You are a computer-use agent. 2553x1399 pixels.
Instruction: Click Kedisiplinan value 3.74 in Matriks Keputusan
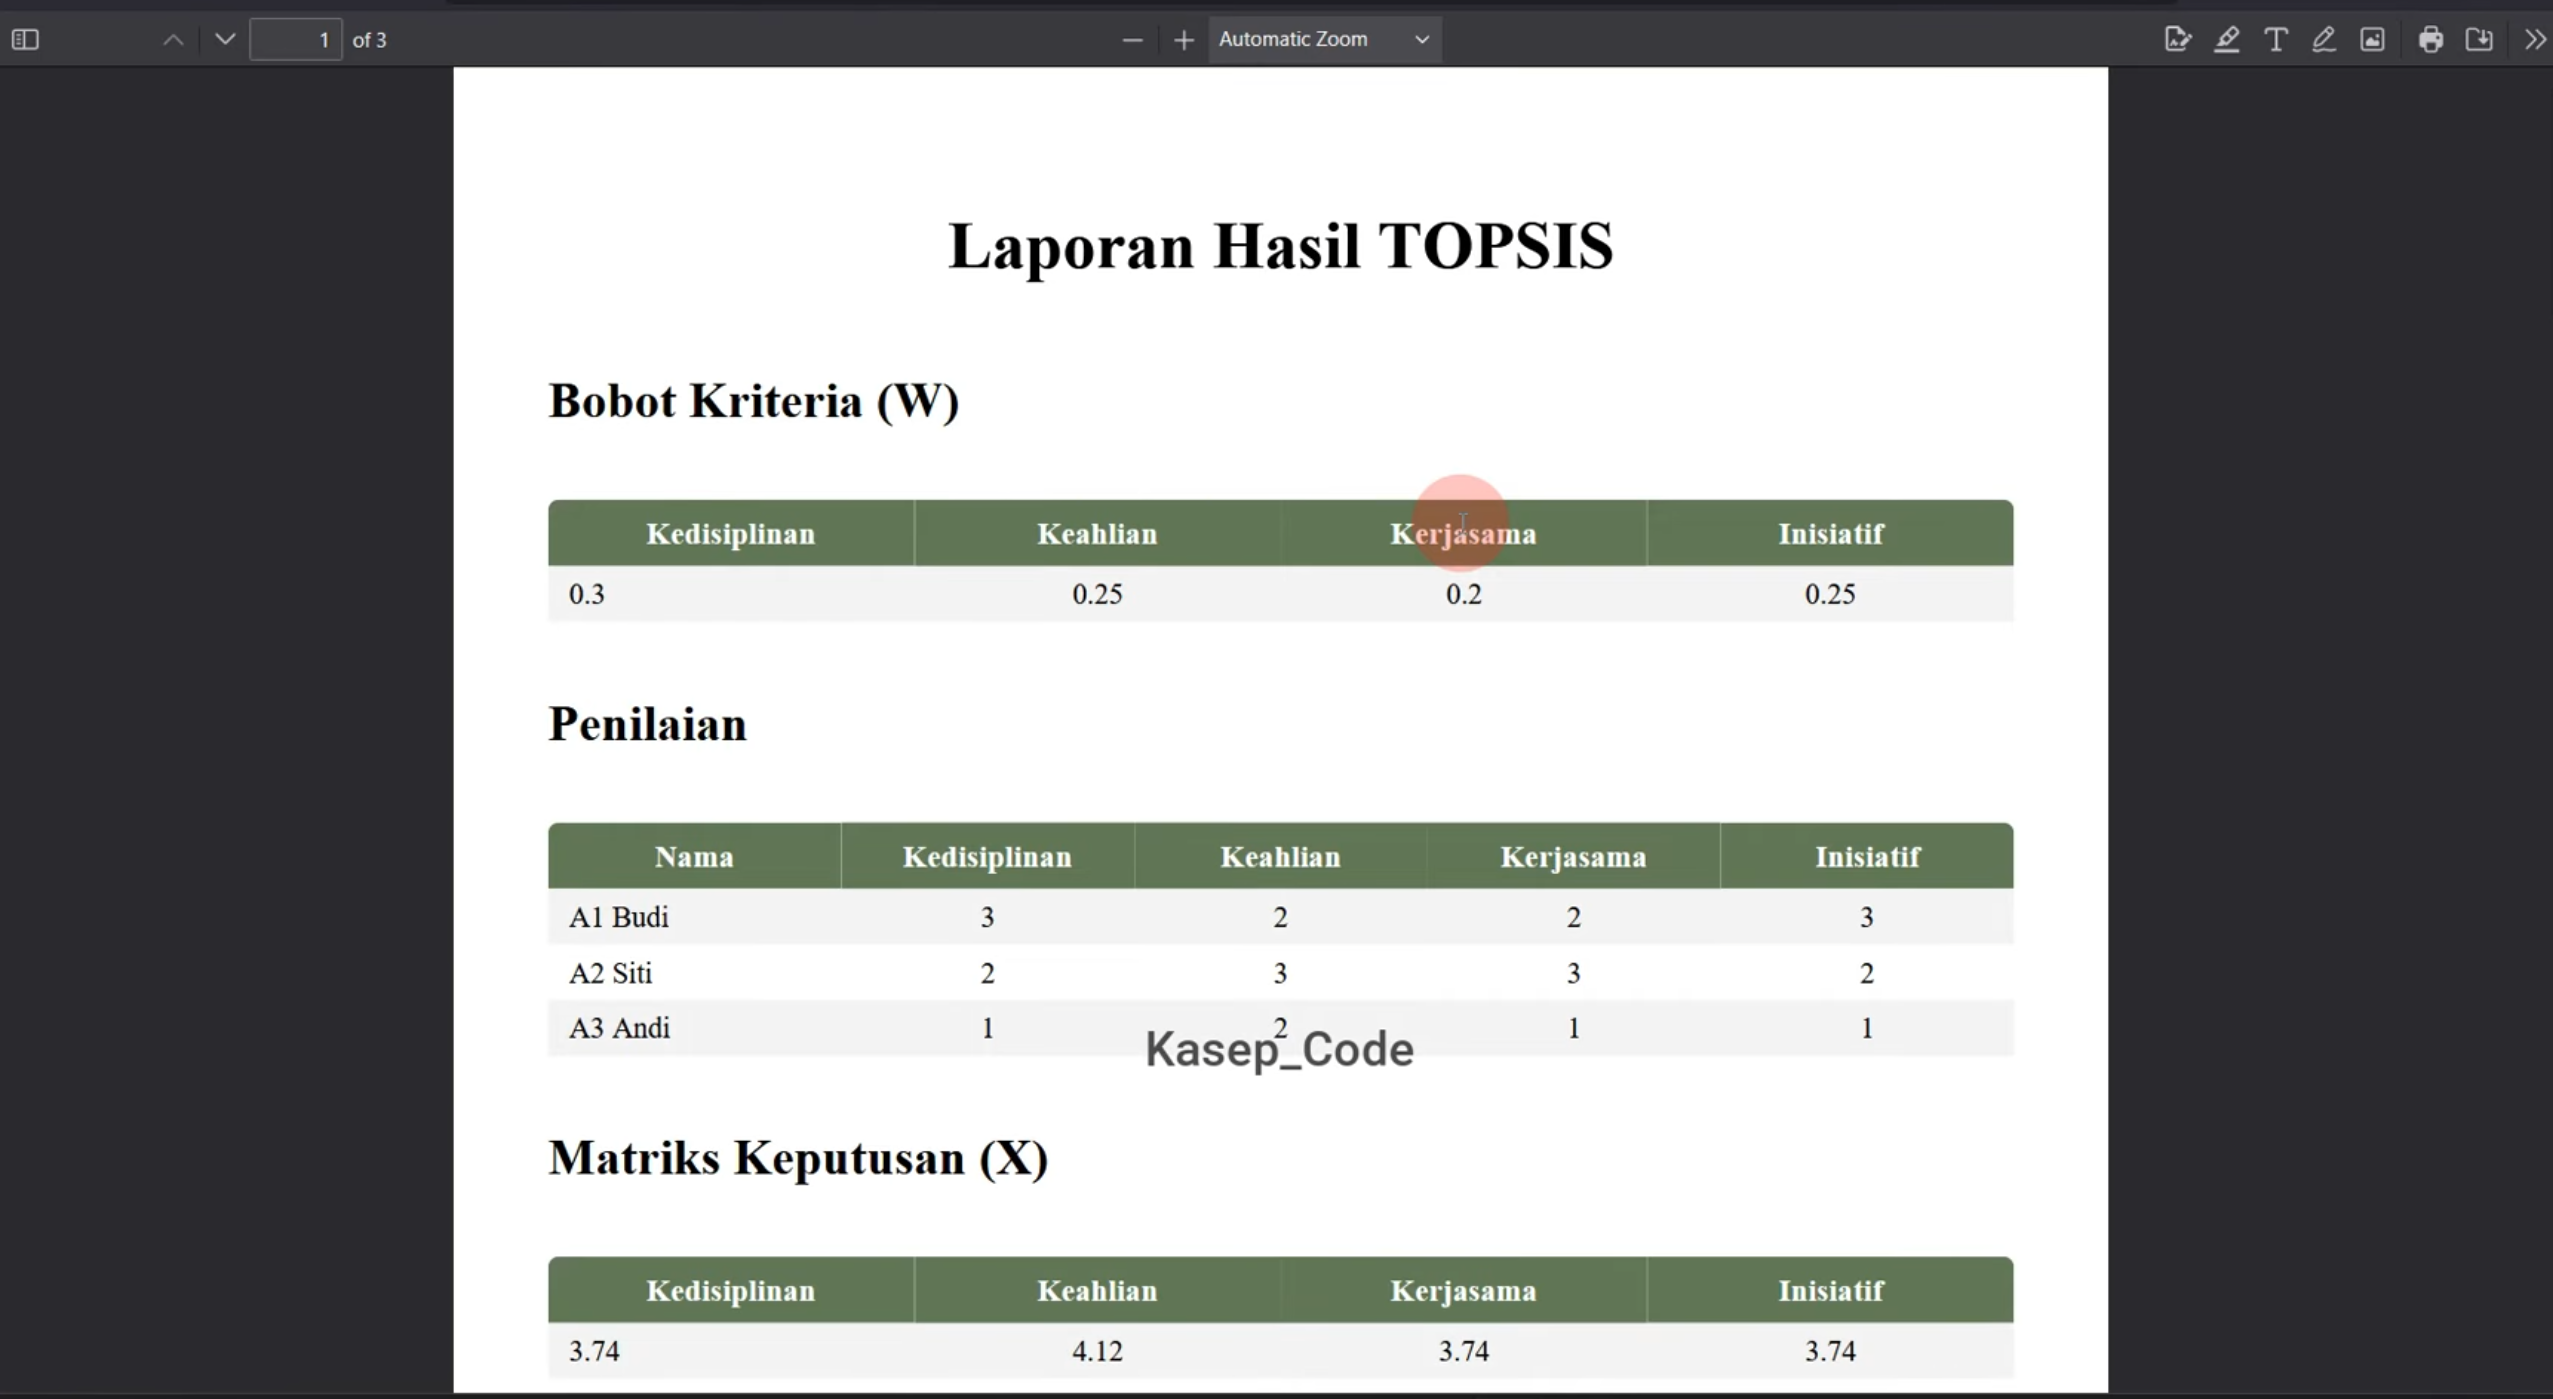(594, 1351)
